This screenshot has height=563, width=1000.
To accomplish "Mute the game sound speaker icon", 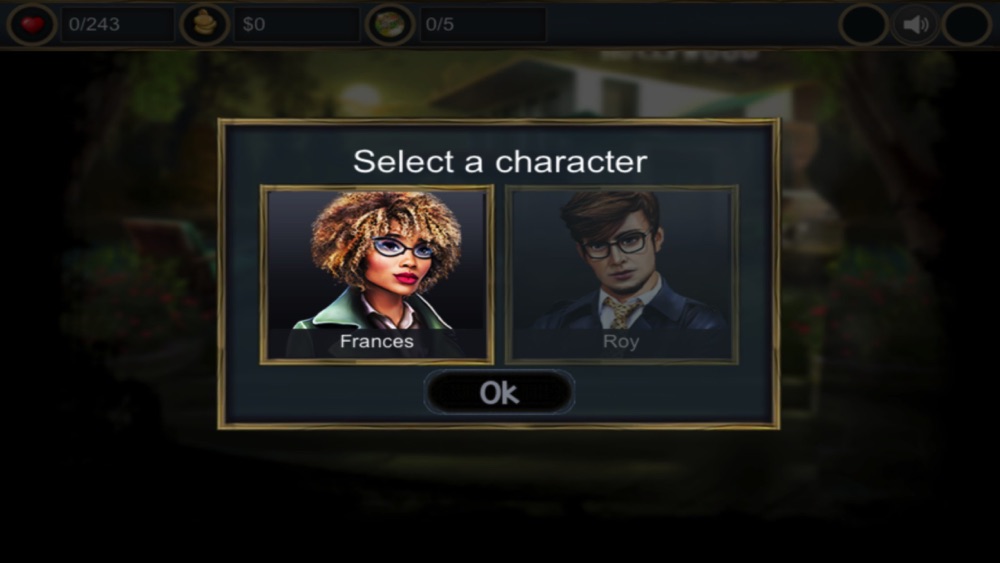I will click(x=915, y=25).
